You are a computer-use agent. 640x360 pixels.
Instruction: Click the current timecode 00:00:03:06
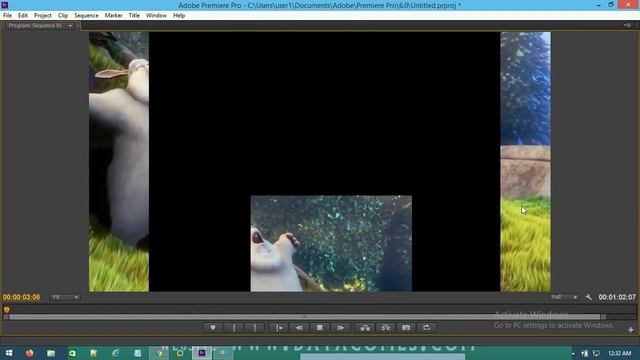[x=21, y=297]
